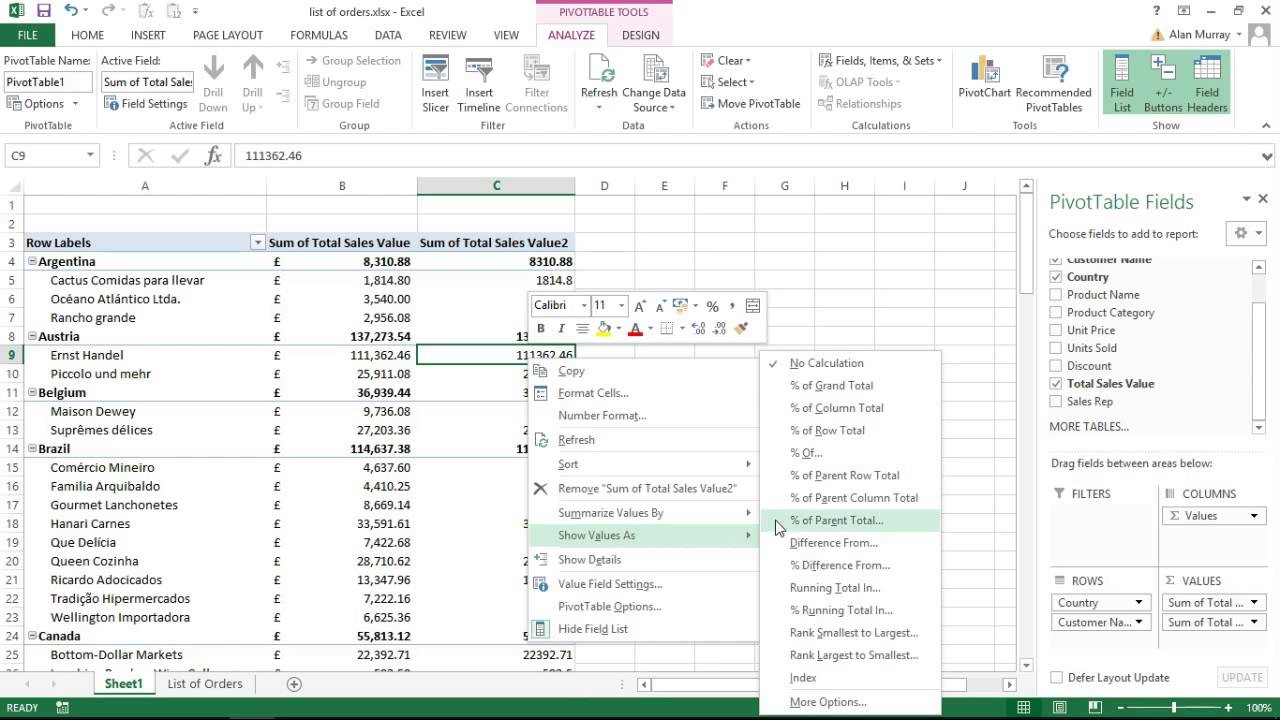Switch to the List of Orders sheet

[x=204, y=684]
